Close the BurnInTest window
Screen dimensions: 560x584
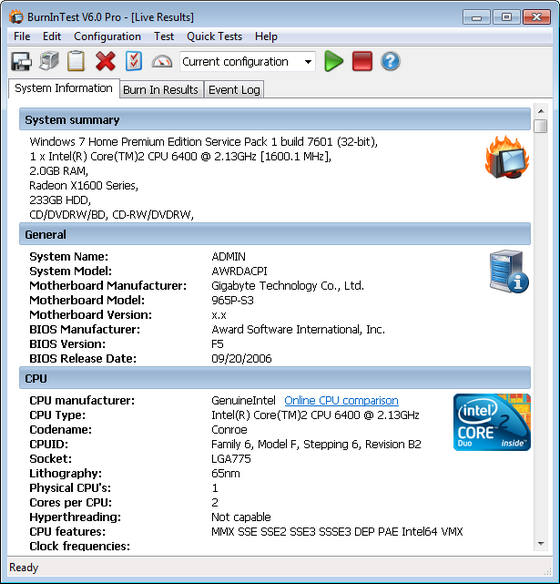pos(537,17)
